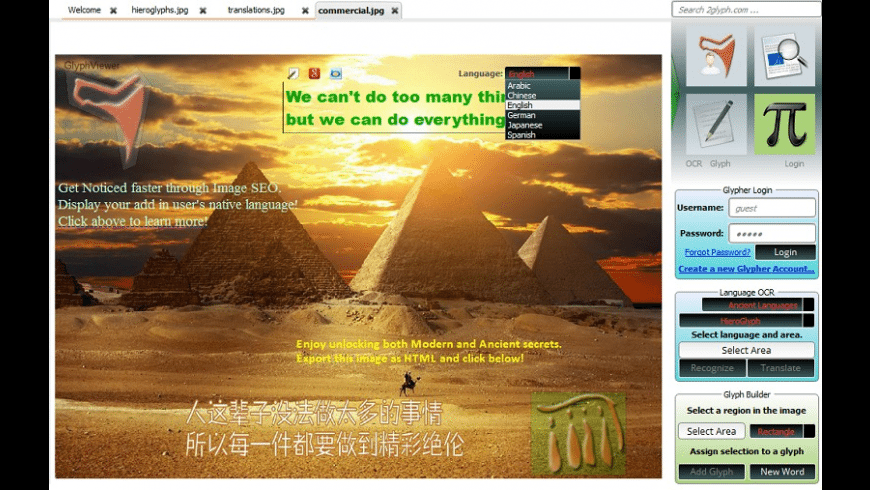Screen dimensions: 870x490
Task: Open the document magnifier search tile
Action: click(785, 56)
